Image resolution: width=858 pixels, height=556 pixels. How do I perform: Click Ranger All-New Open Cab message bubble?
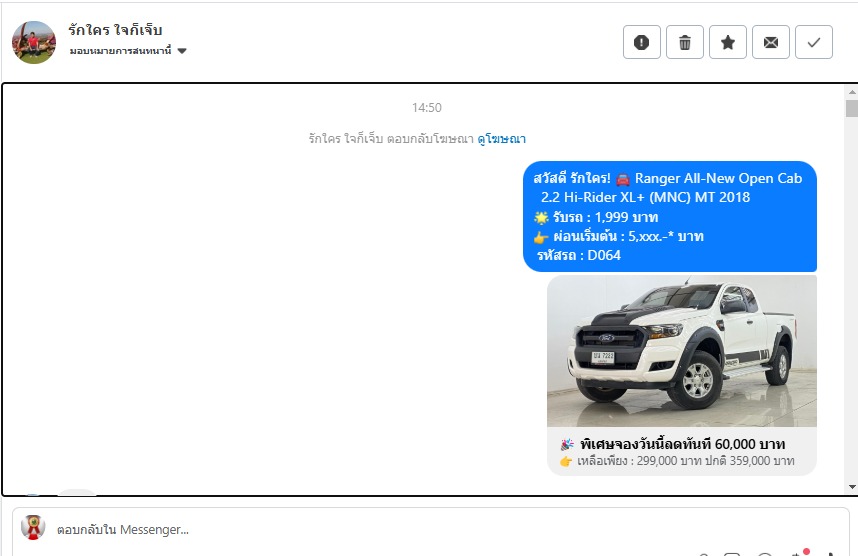pos(670,216)
